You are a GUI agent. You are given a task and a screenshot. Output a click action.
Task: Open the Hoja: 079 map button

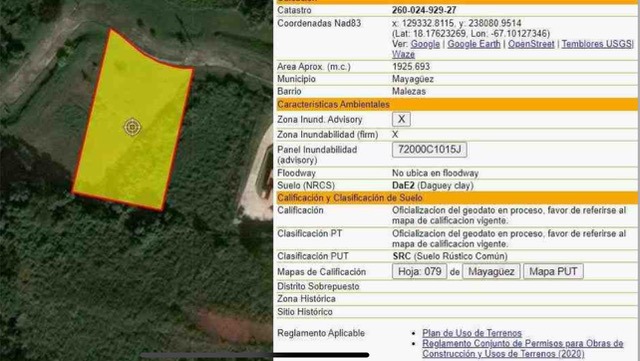420,272
